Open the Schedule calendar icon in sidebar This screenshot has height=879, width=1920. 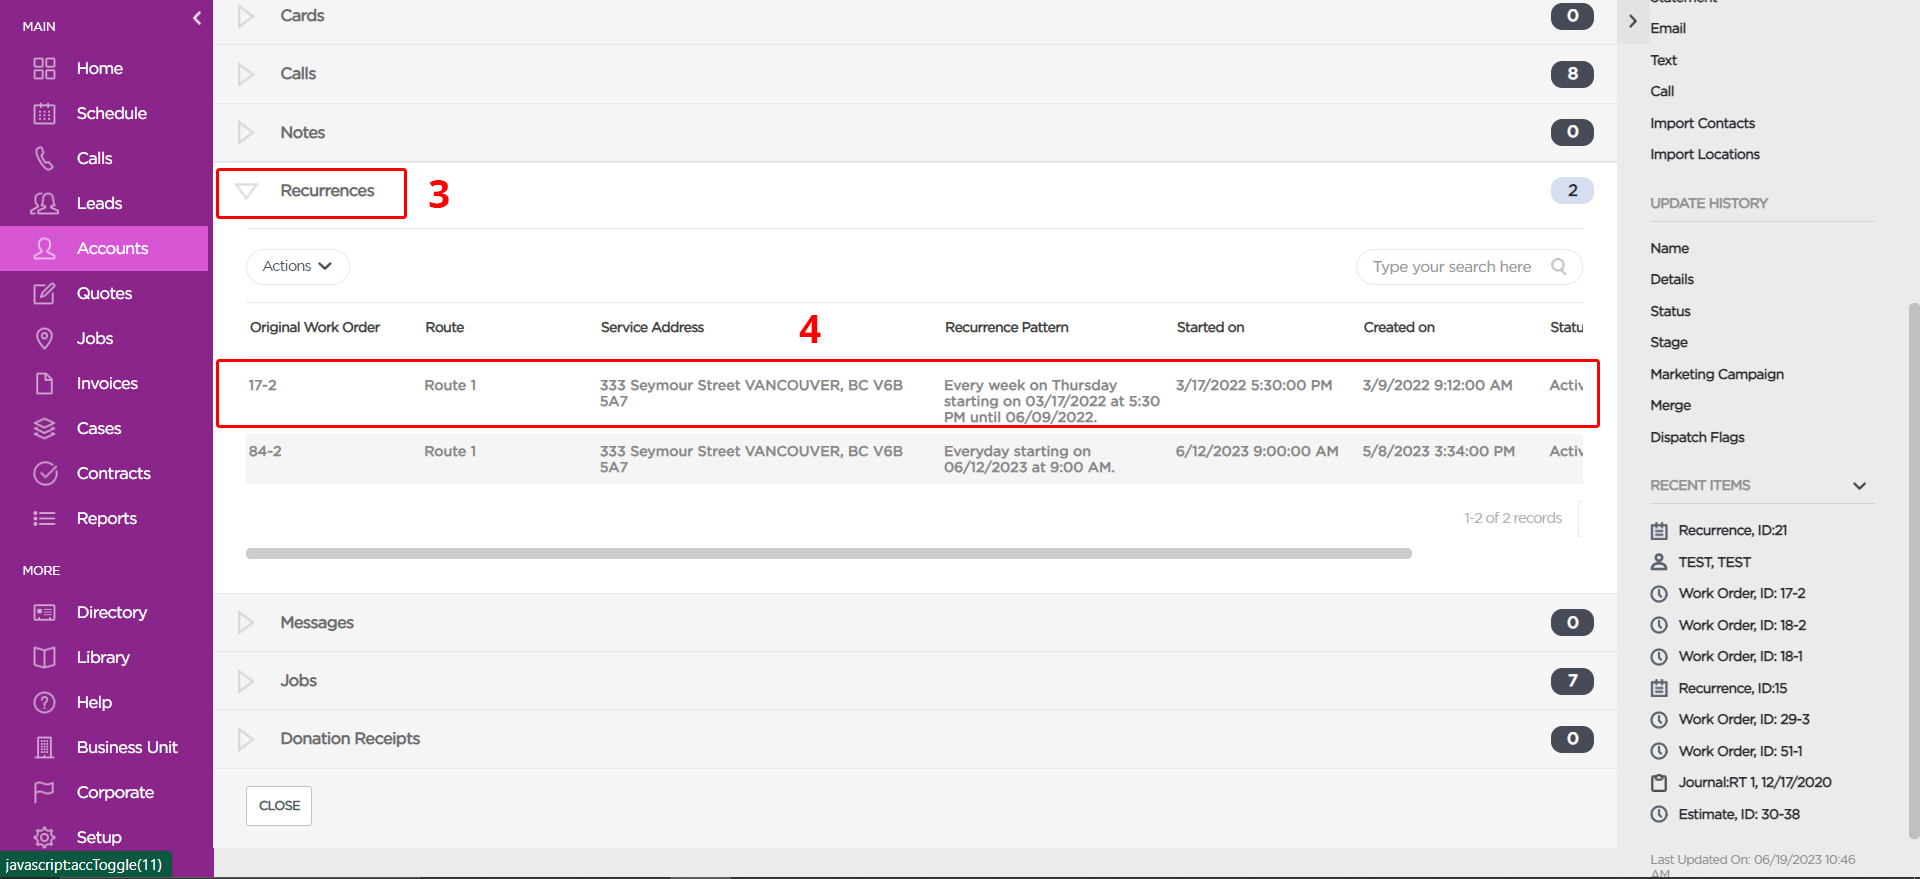[x=44, y=113]
